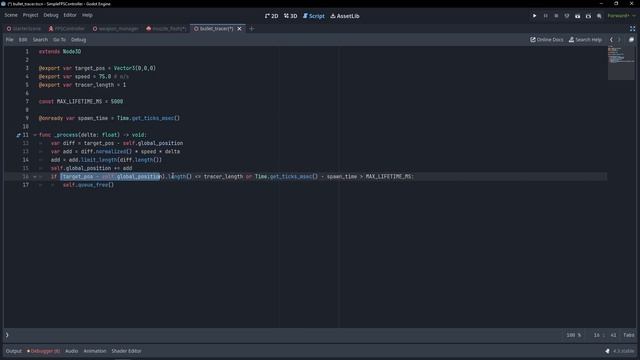The height and width of the screenshot is (360, 640).
Task: Run a specific scene icon
Action: [588, 16]
